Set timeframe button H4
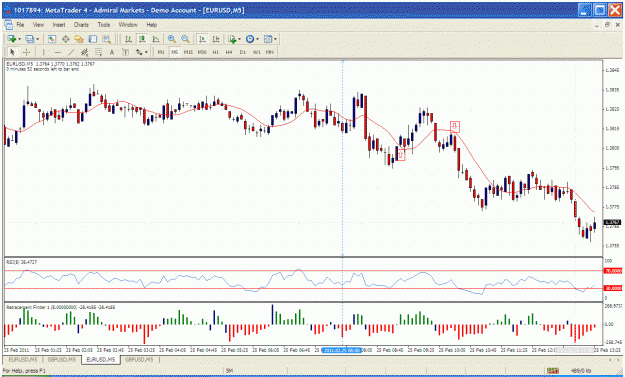This screenshot has width=625, height=377. click(x=229, y=52)
